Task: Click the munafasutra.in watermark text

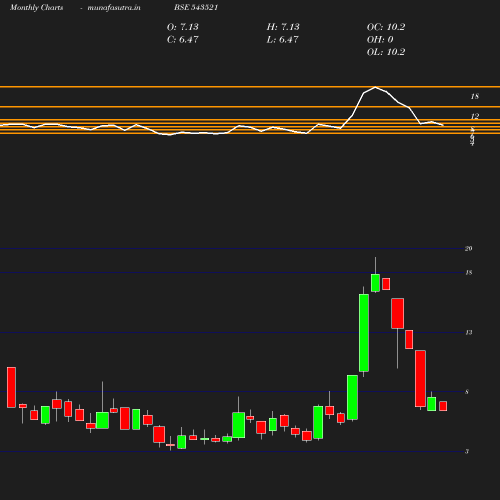Action: 114,8
